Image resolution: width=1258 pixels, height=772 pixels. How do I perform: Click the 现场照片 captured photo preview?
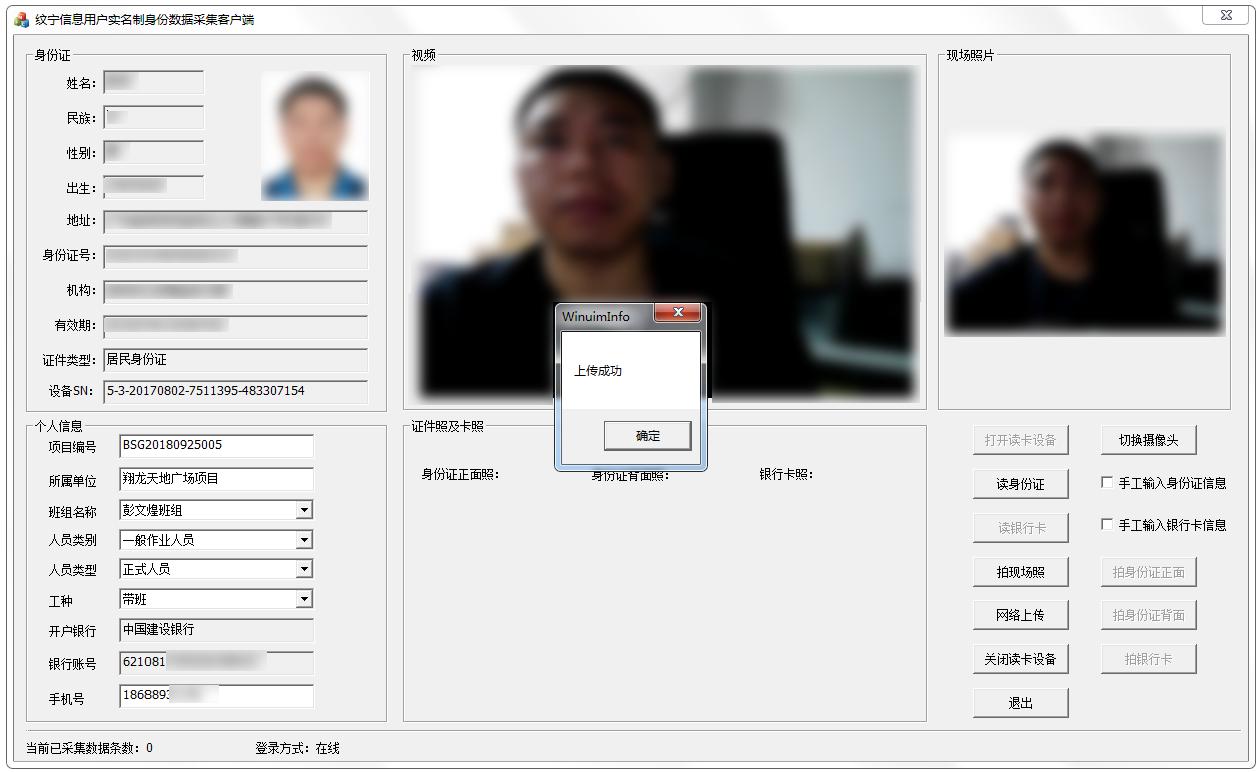coord(1084,235)
